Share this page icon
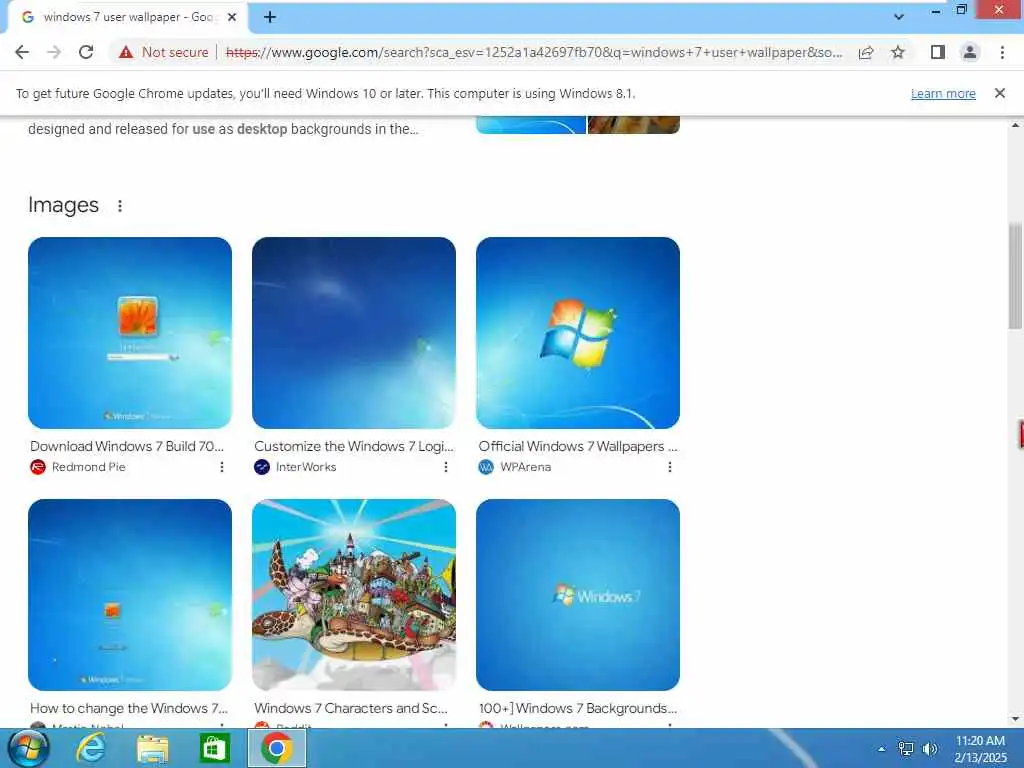Viewport: 1024px width, 768px height. point(866,52)
